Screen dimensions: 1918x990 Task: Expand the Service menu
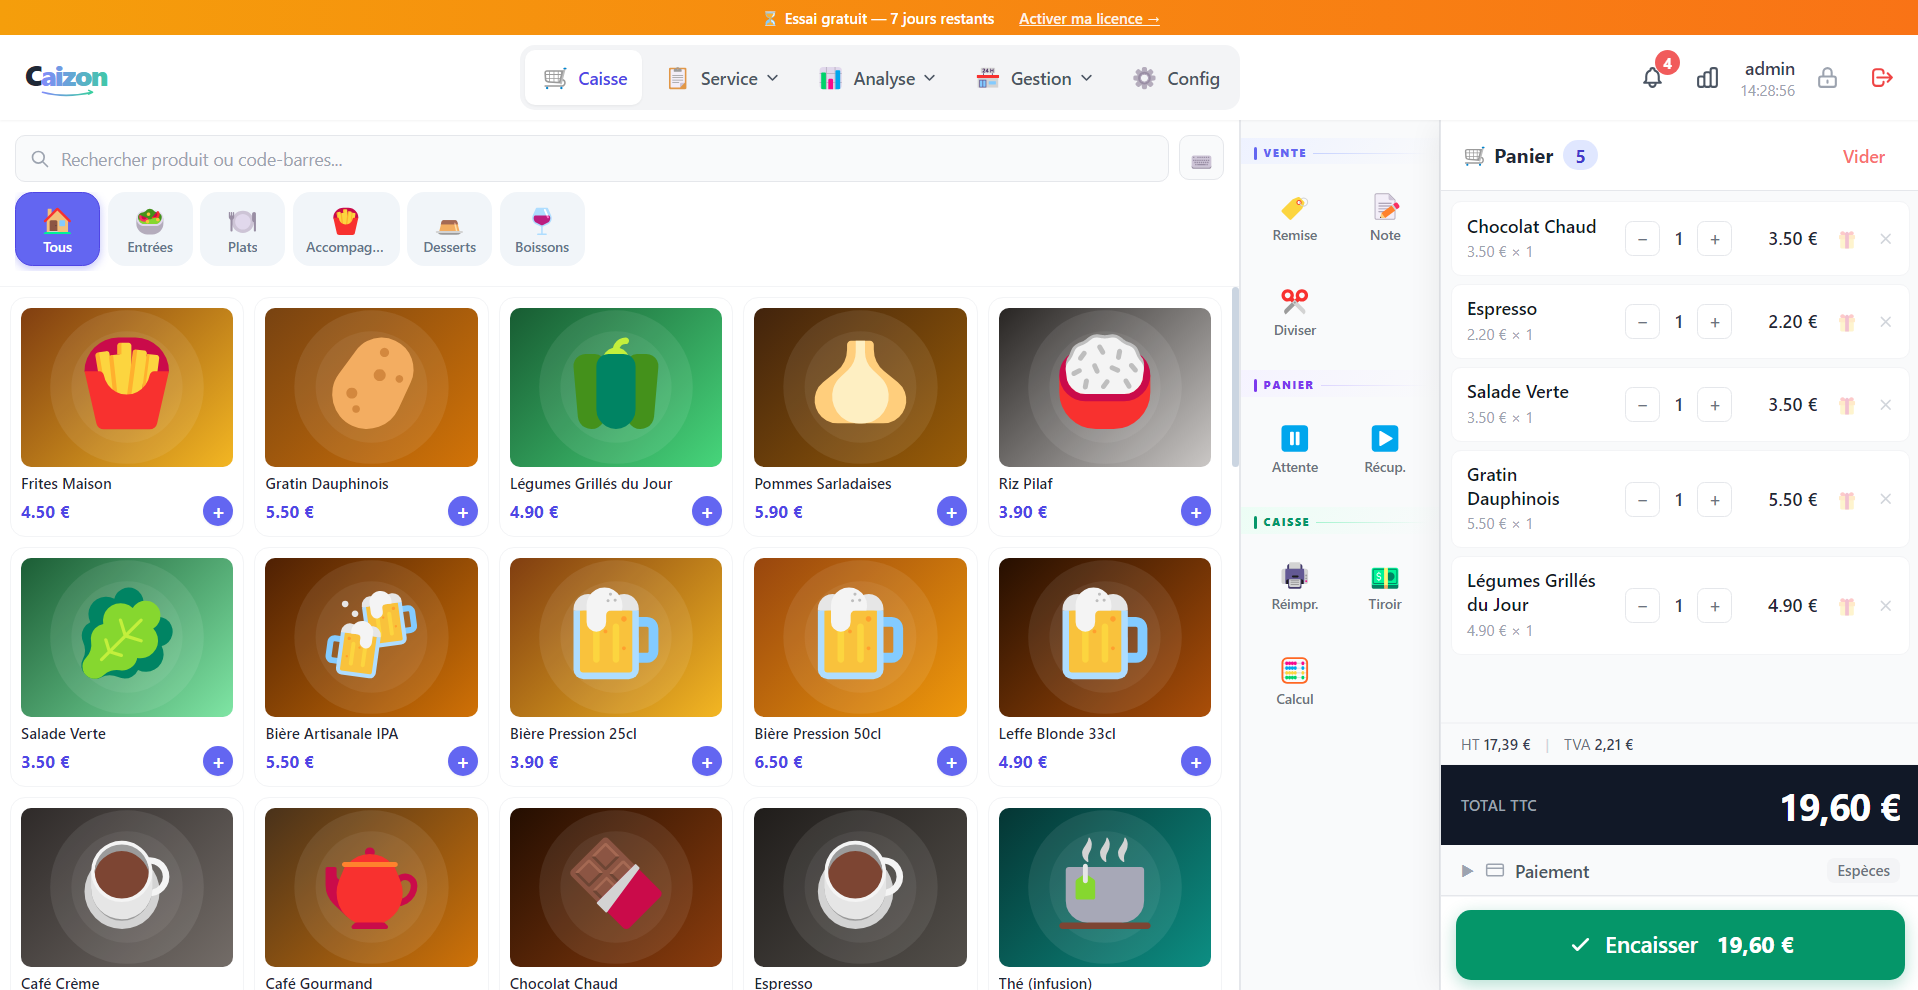[723, 78]
